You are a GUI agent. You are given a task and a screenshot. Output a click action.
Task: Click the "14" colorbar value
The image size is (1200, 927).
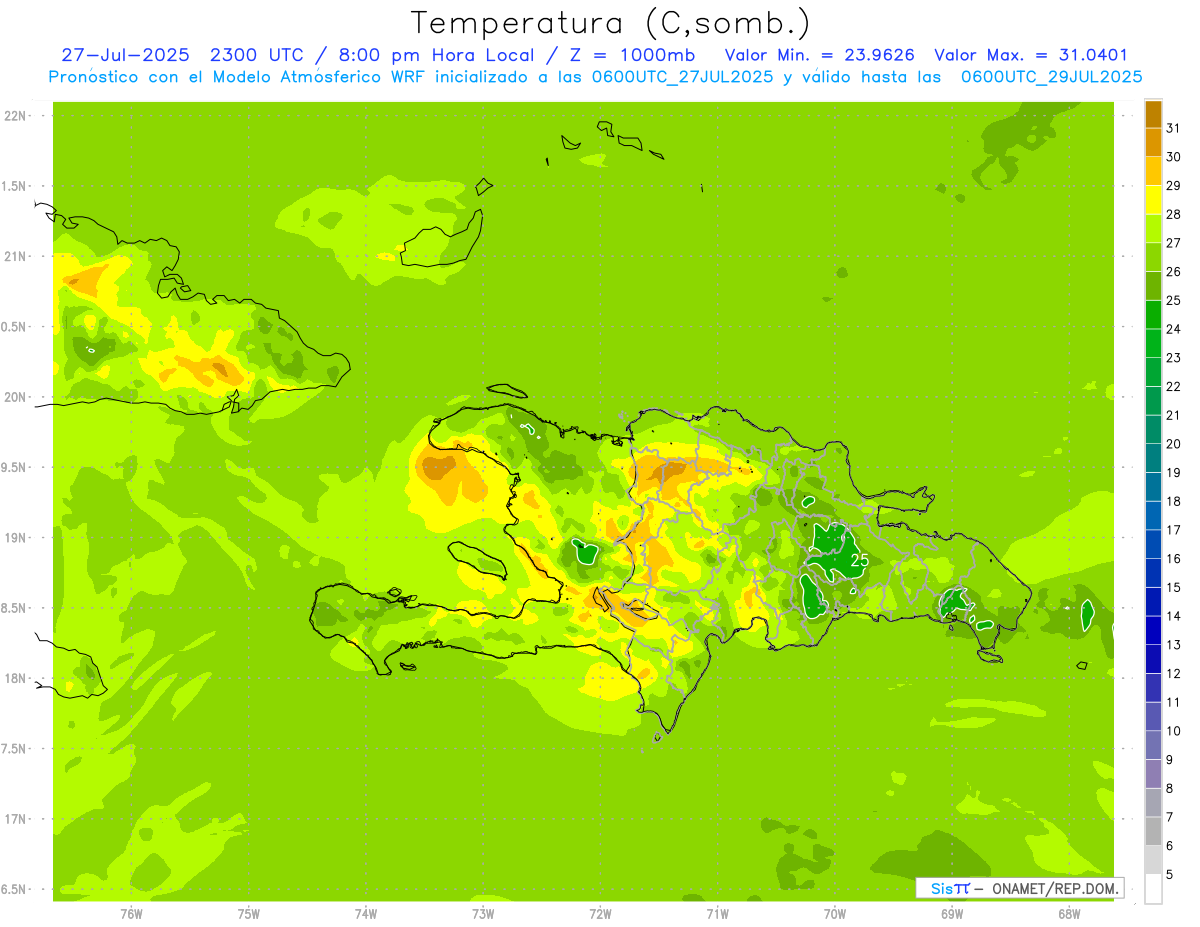(x=1175, y=616)
